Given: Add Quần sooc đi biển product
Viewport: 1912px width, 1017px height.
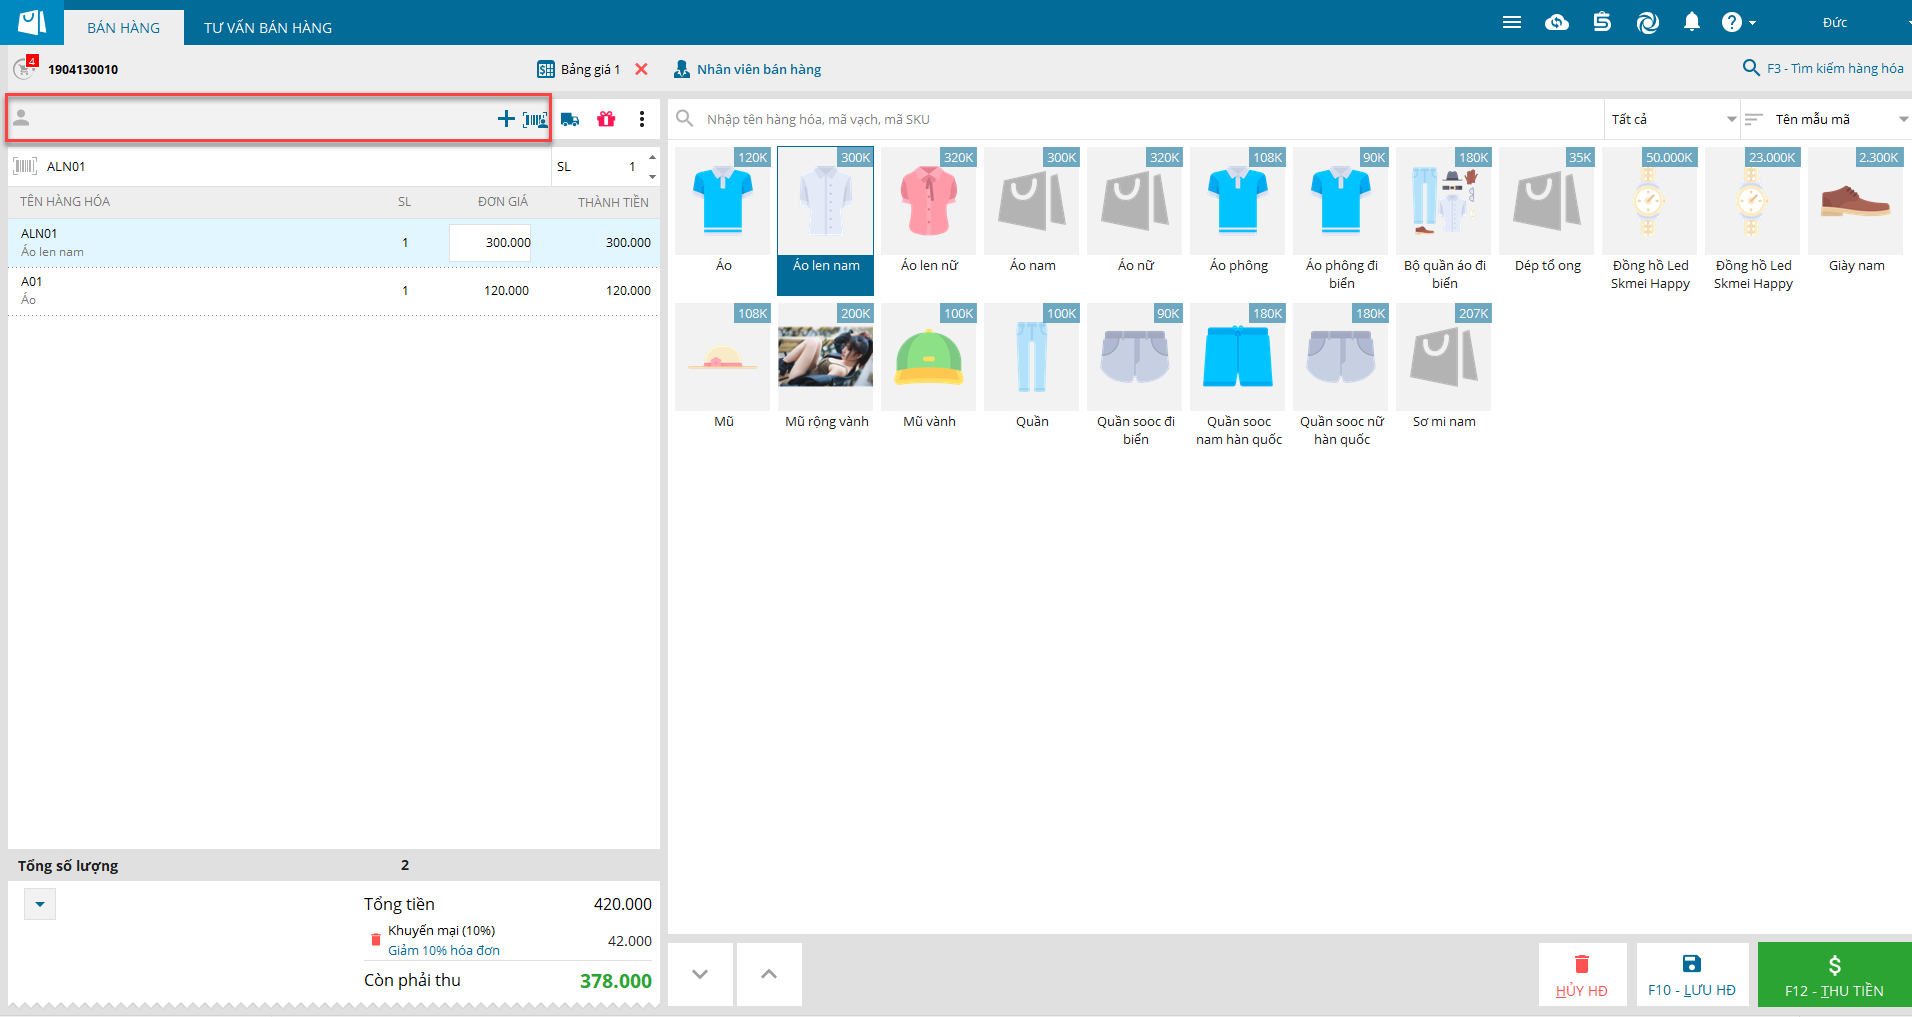Looking at the screenshot, I should tap(1135, 376).
